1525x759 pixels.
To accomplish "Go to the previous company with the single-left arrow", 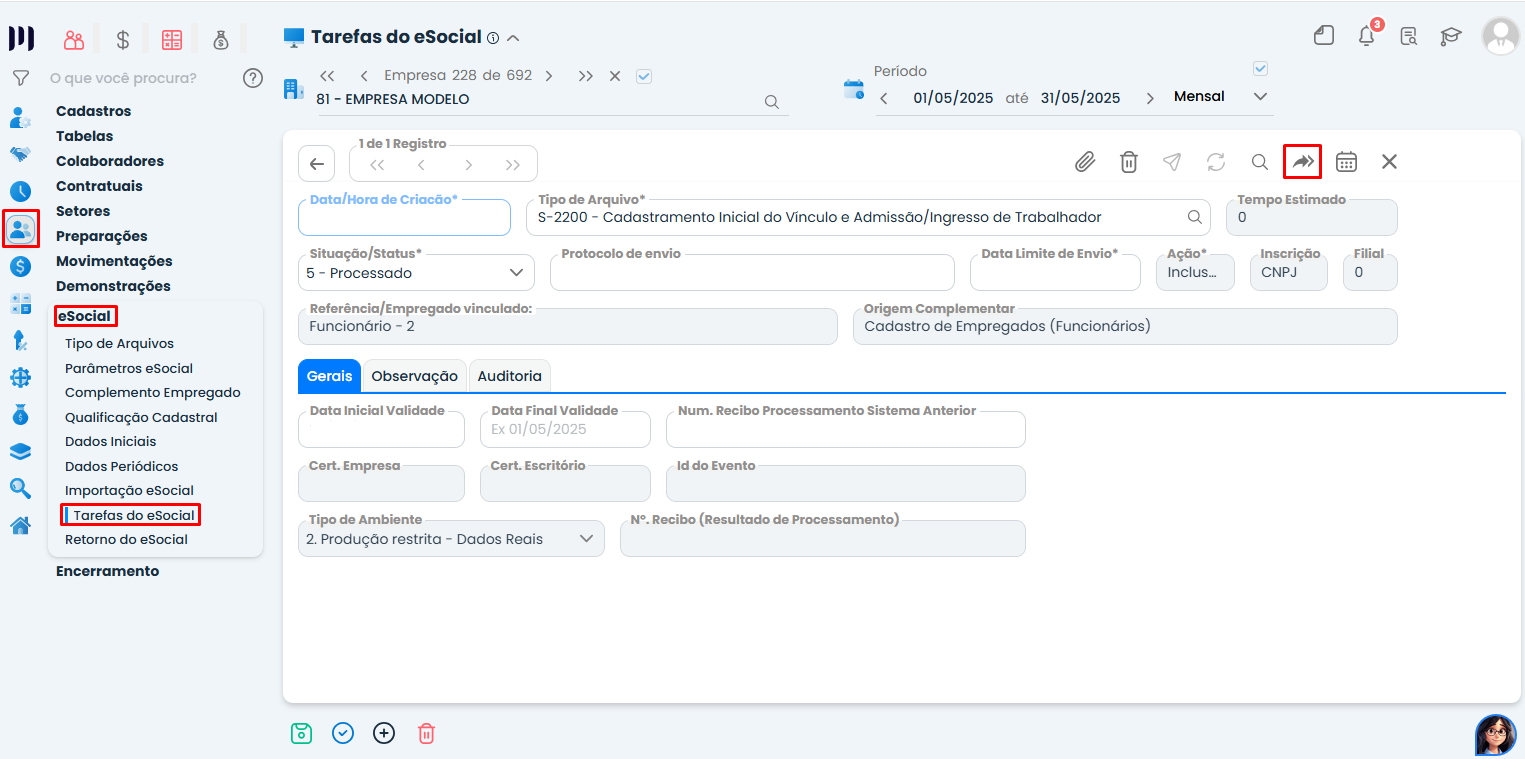I will pos(364,76).
